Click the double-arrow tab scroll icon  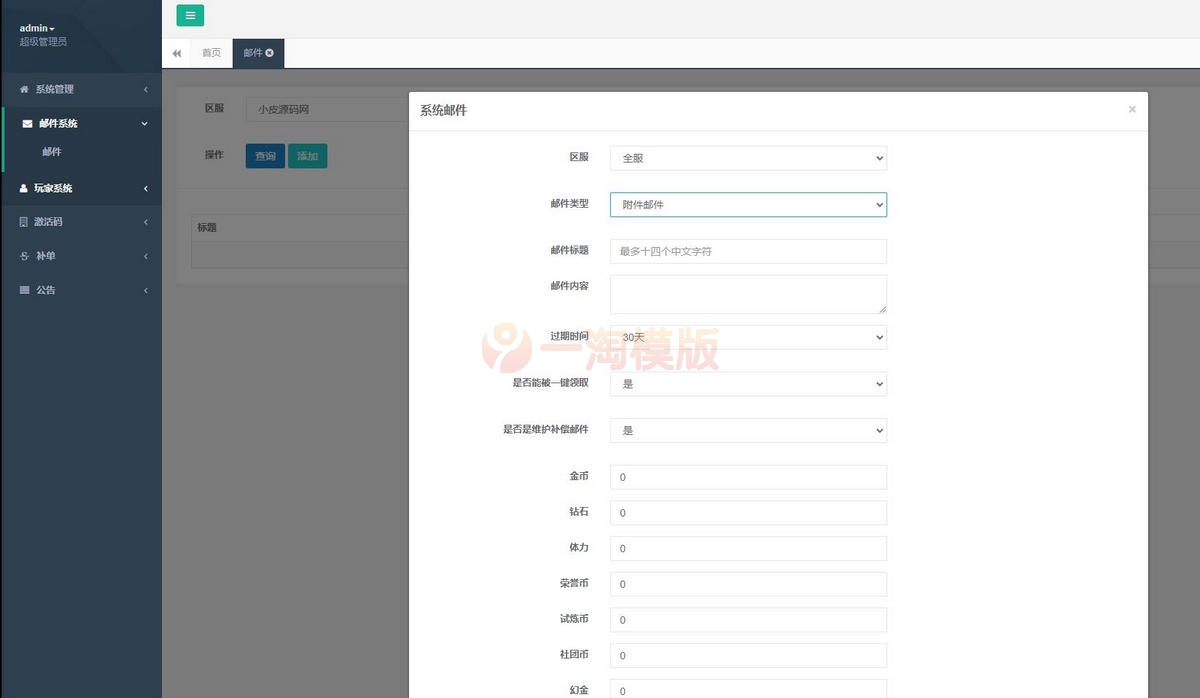[x=176, y=53]
